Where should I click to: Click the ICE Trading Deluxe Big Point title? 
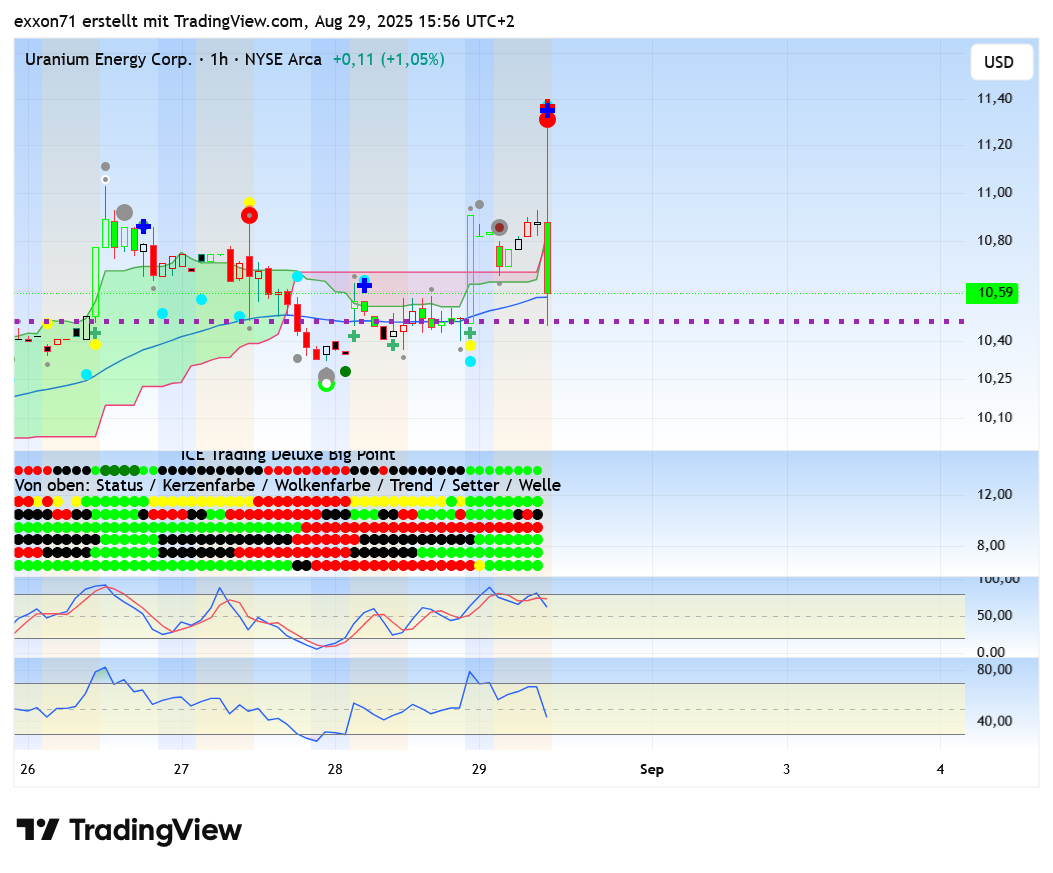click(x=288, y=455)
